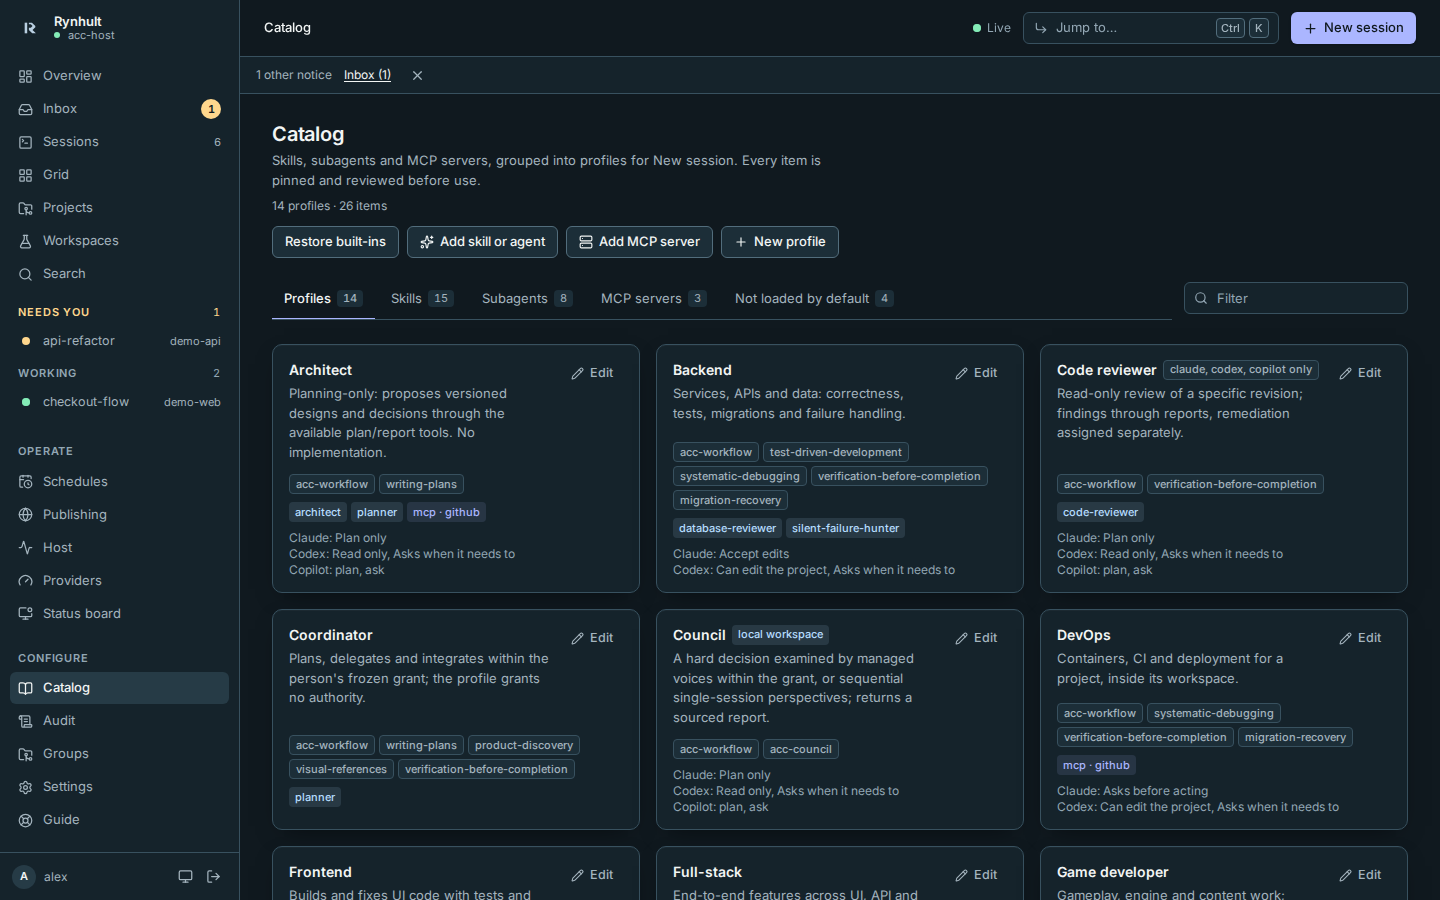Edit the Architect profile
Screen dimensions: 1440x900
(592, 373)
